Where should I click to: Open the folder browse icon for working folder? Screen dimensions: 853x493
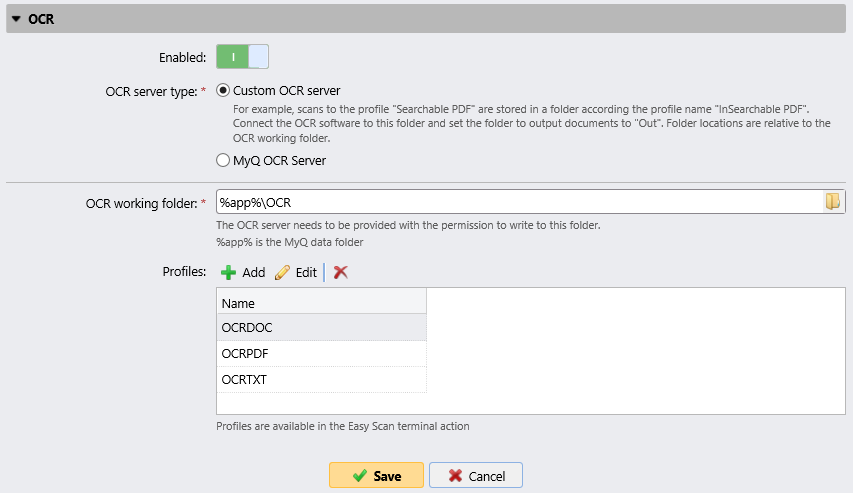pos(832,202)
